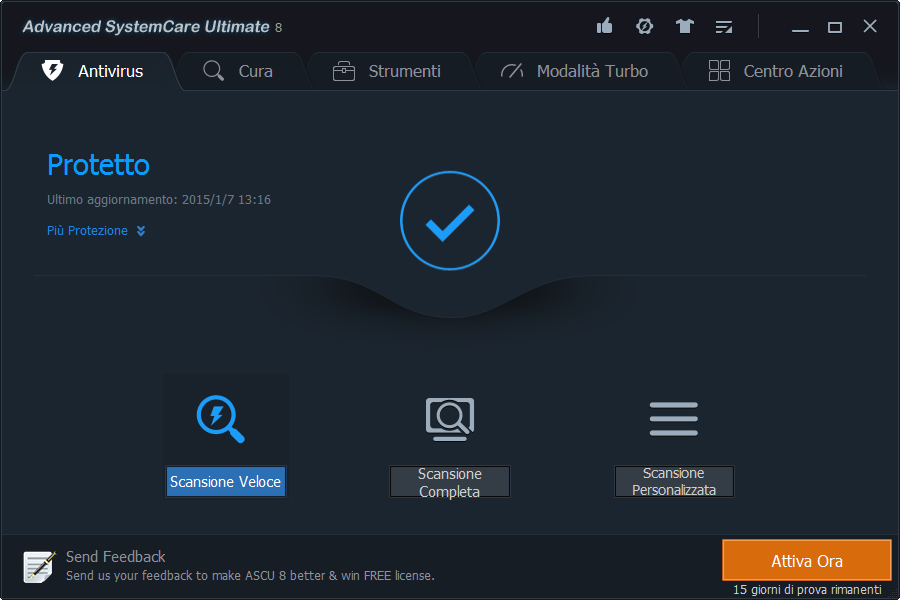The image size is (900, 600).
Task: Click the orange Attiva Ora button
Action: pyautogui.click(x=806, y=561)
